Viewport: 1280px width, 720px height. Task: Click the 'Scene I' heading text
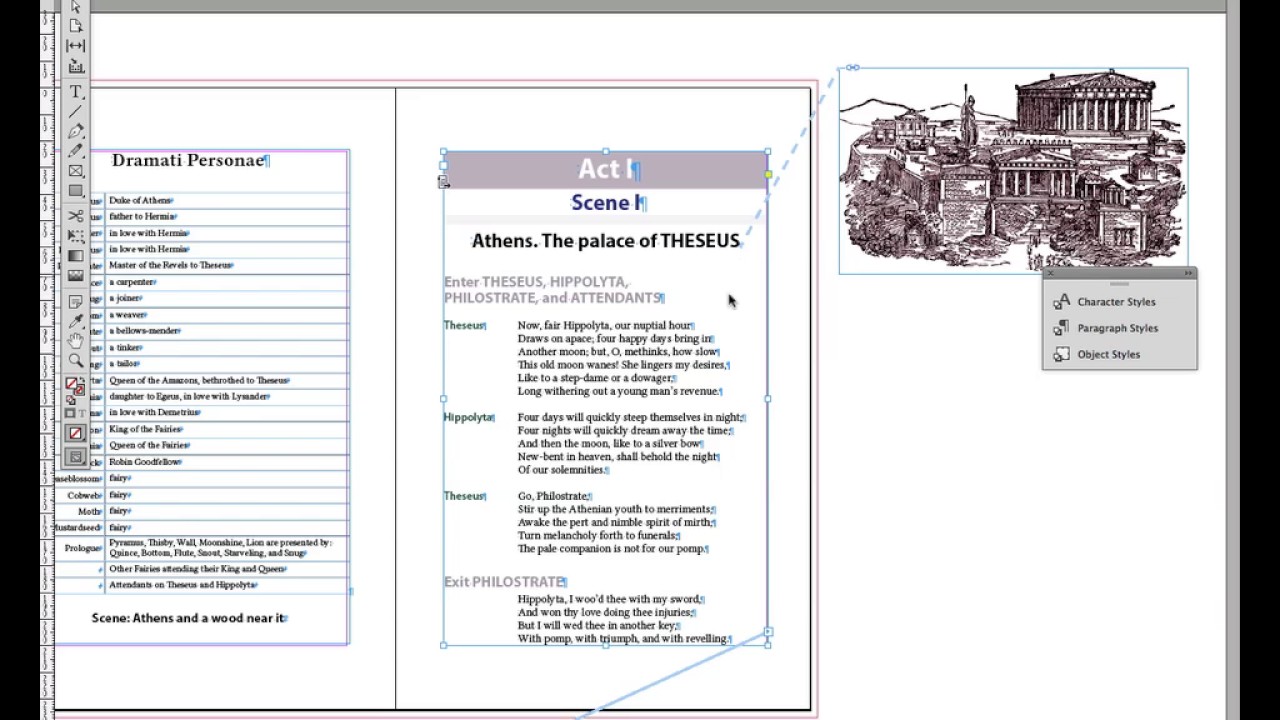pos(607,203)
